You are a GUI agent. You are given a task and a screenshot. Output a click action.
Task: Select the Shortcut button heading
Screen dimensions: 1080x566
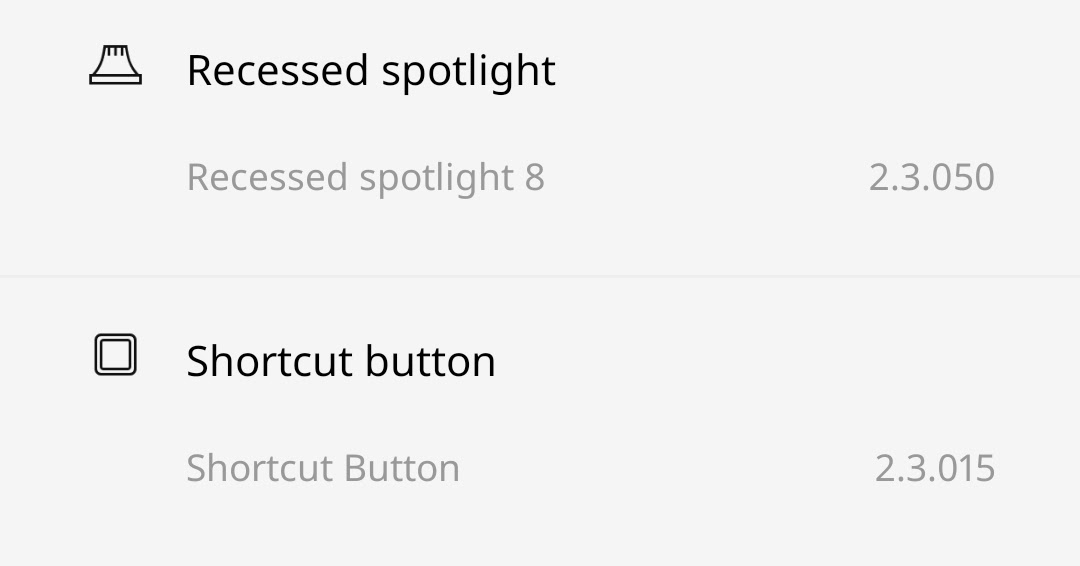(341, 361)
